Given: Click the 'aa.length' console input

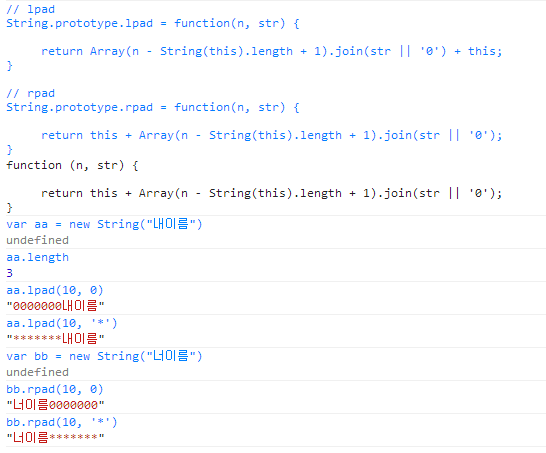Looking at the screenshot, I should click(x=38, y=258).
